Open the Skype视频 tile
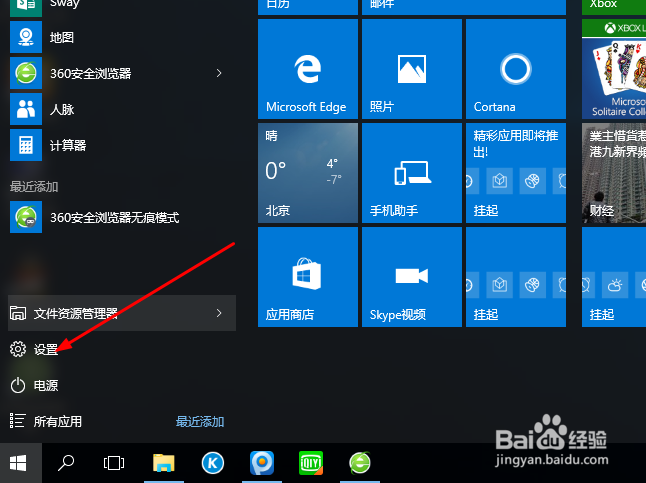This screenshot has height=483, width=646. pyautogui.click(x=412, y=277)
